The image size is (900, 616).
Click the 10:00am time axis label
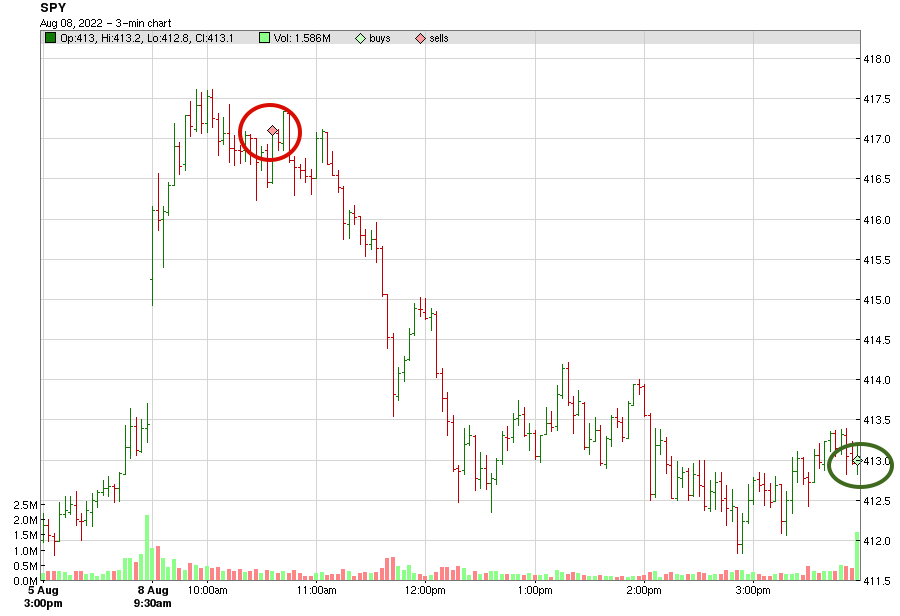tap(208, 590)
